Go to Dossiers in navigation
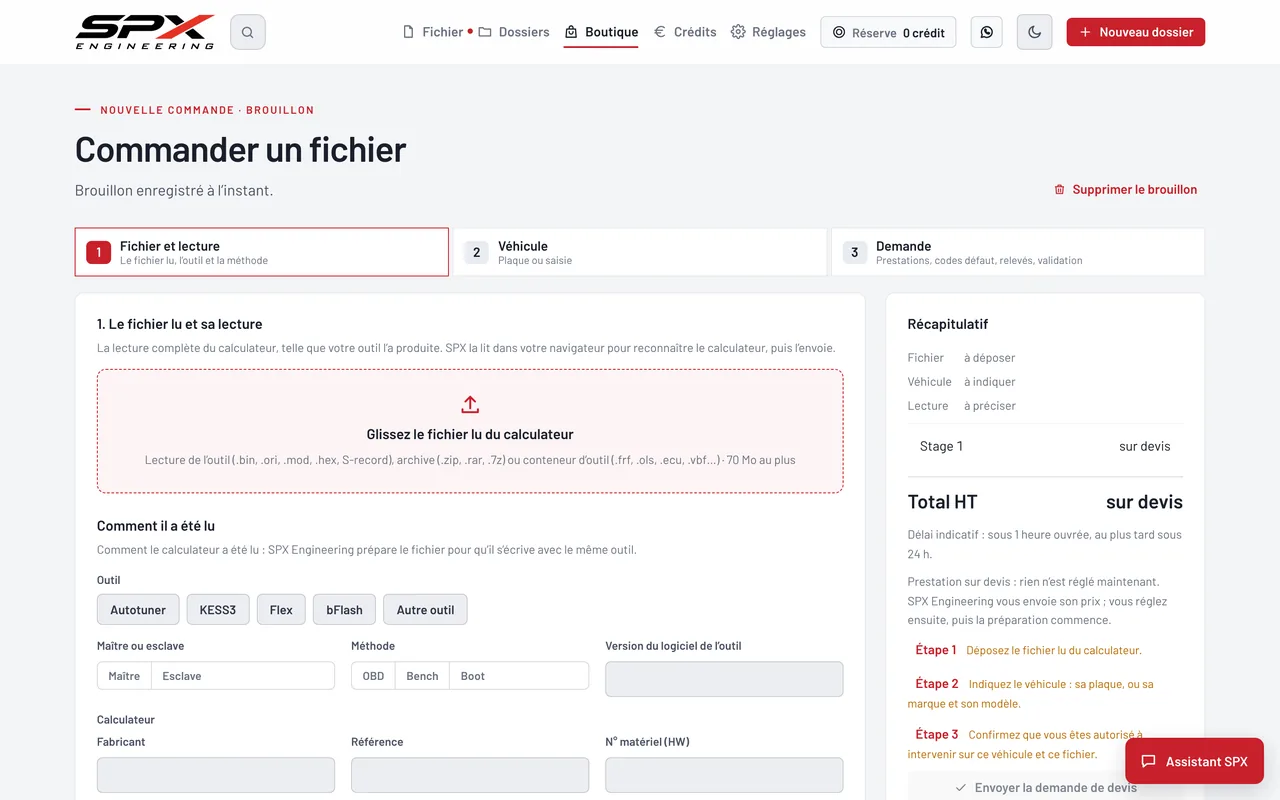This screenshot has width=1280, height=800. pos(514,32)
